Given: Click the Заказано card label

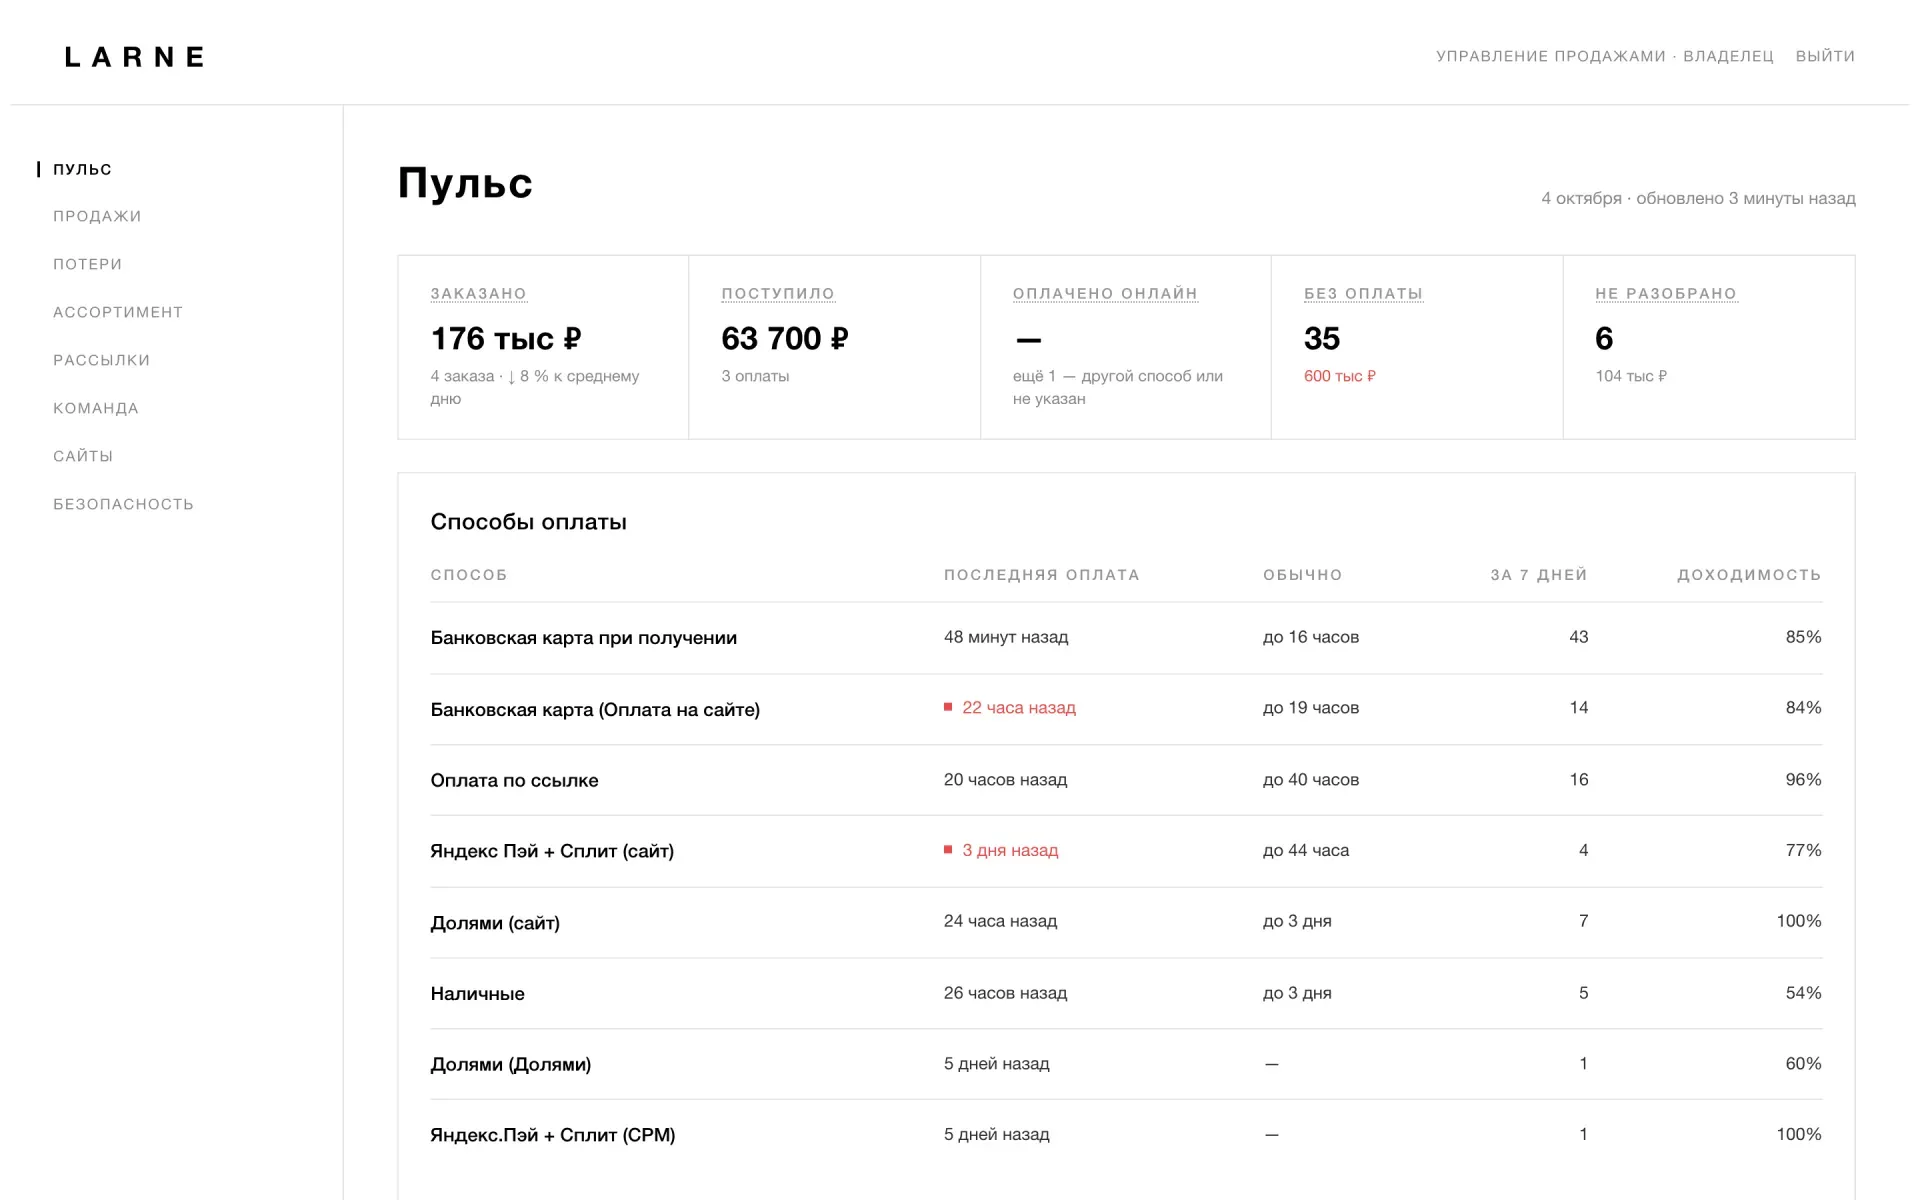Looking at the screenshot, I should [x=478, y=294].
